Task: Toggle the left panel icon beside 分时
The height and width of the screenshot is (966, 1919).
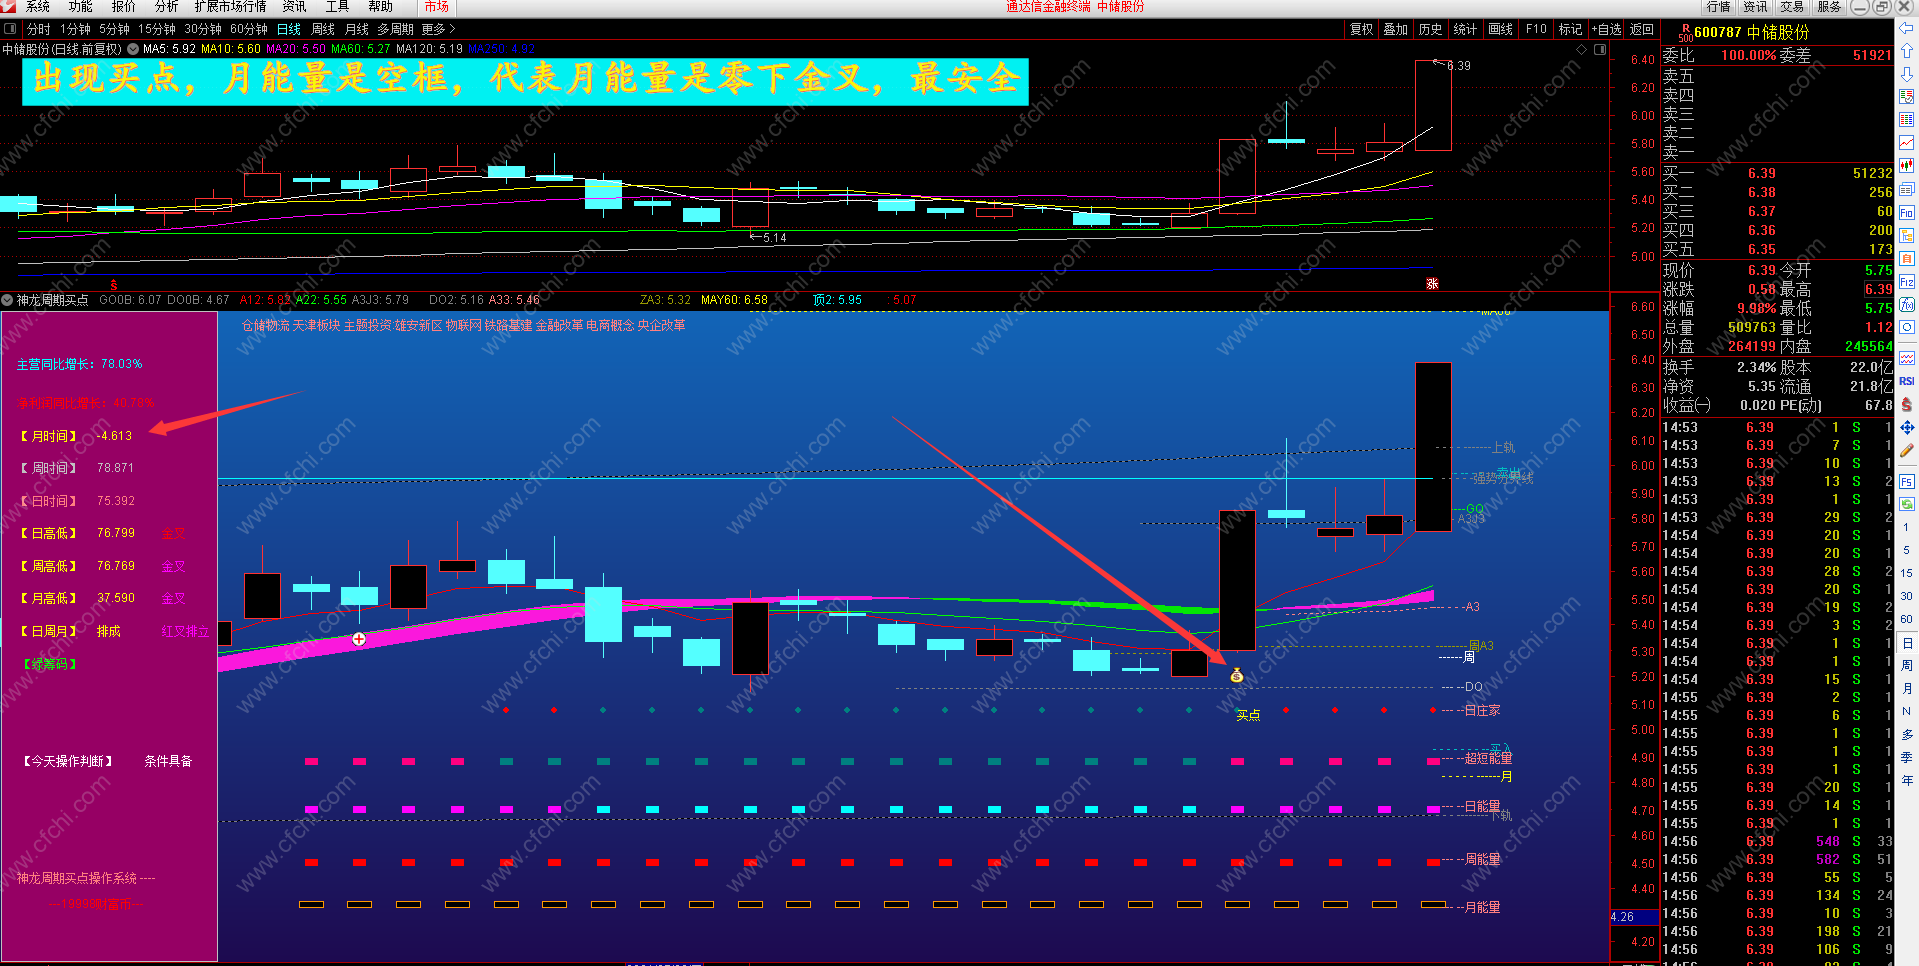Action: [10, 29]
